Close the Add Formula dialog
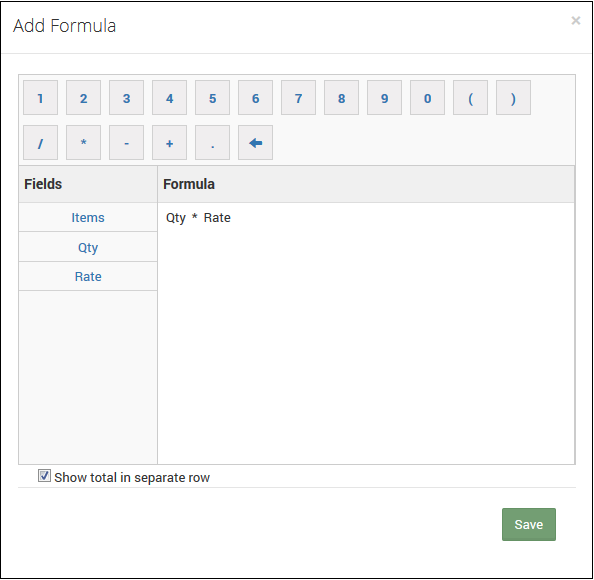The image size is (594, 580). [x=576, y=20]
